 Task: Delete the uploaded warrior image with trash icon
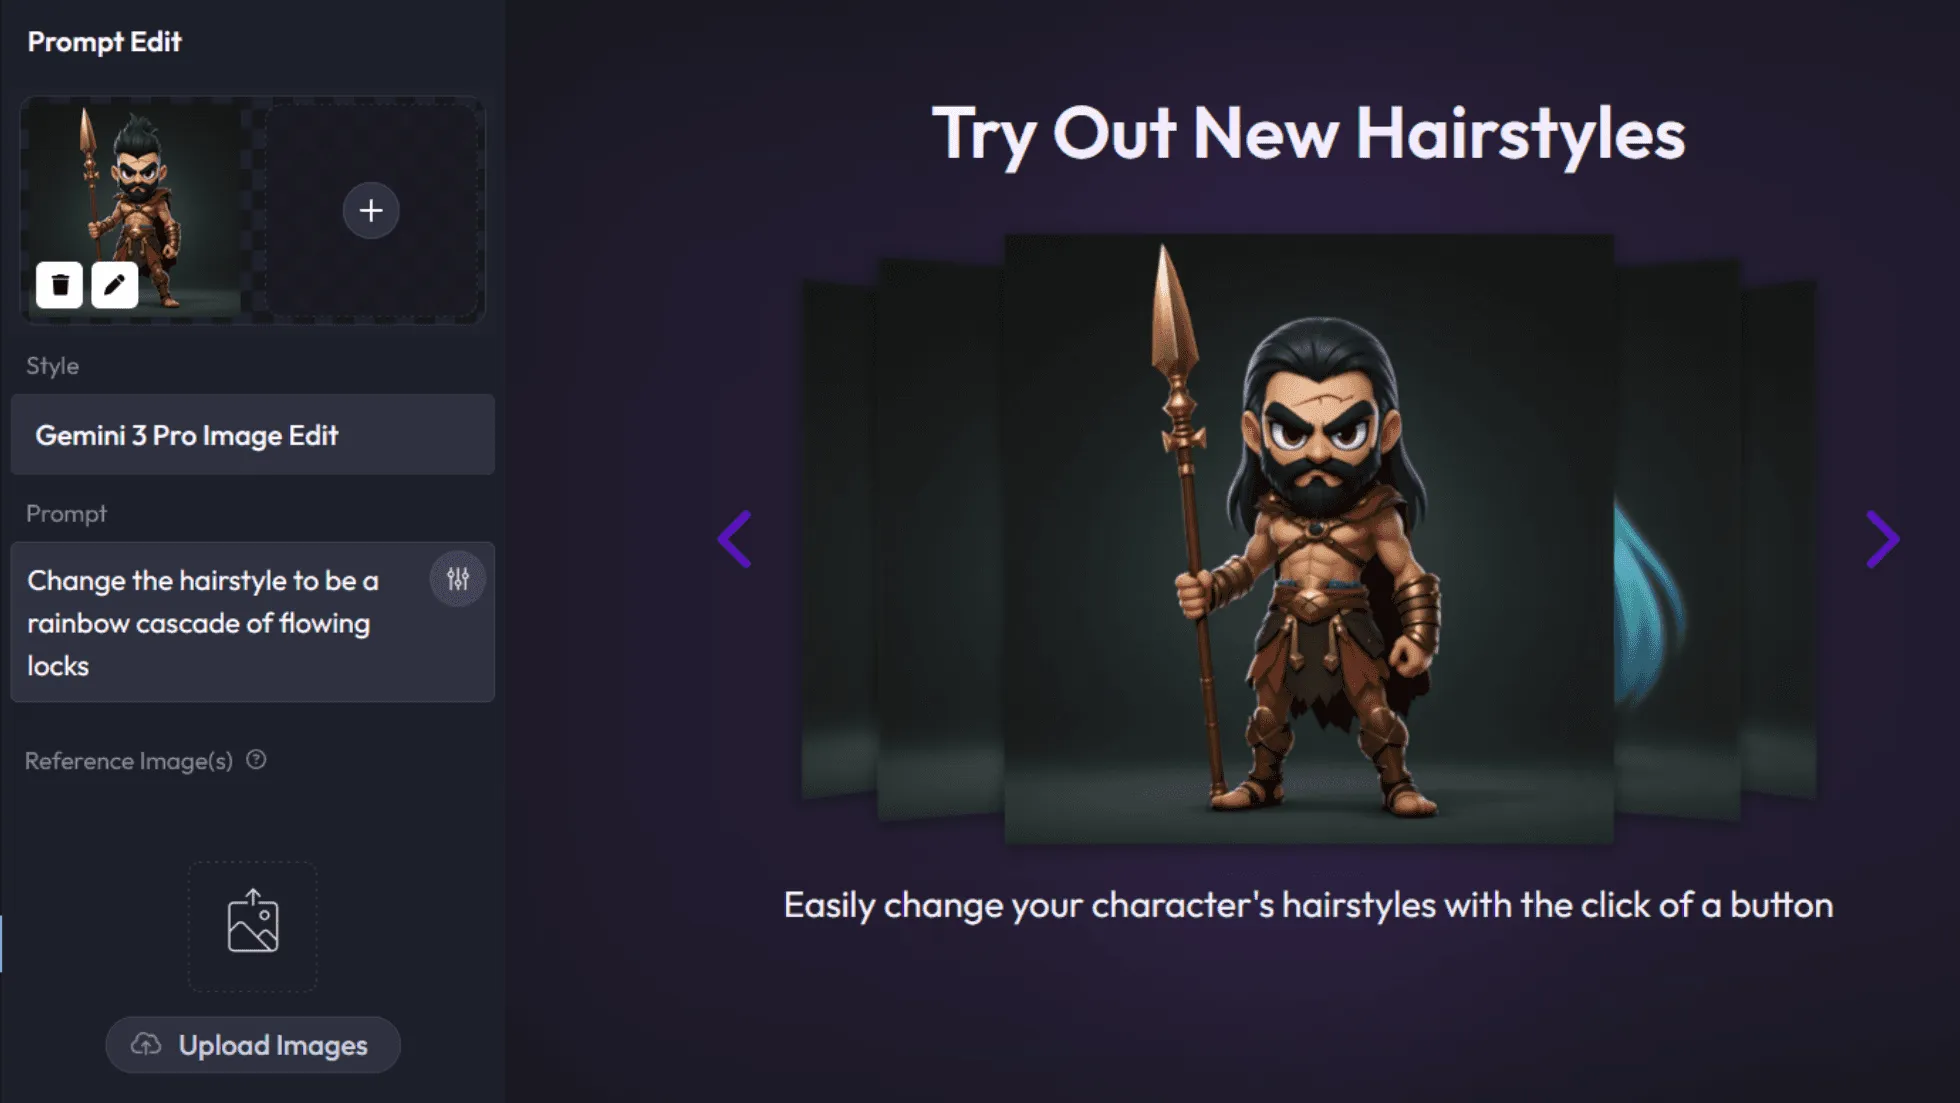click(x=59, y=285)
